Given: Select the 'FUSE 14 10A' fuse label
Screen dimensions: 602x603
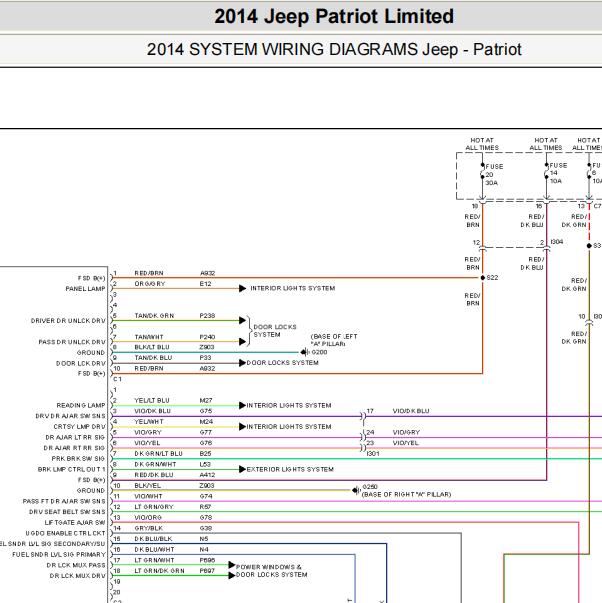Looking at the screenshot, I should click(x=558, y=173).
